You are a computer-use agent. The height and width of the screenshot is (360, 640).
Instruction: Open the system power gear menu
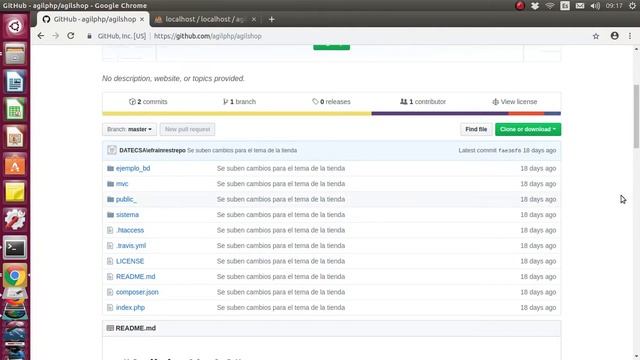coord(632,6)
